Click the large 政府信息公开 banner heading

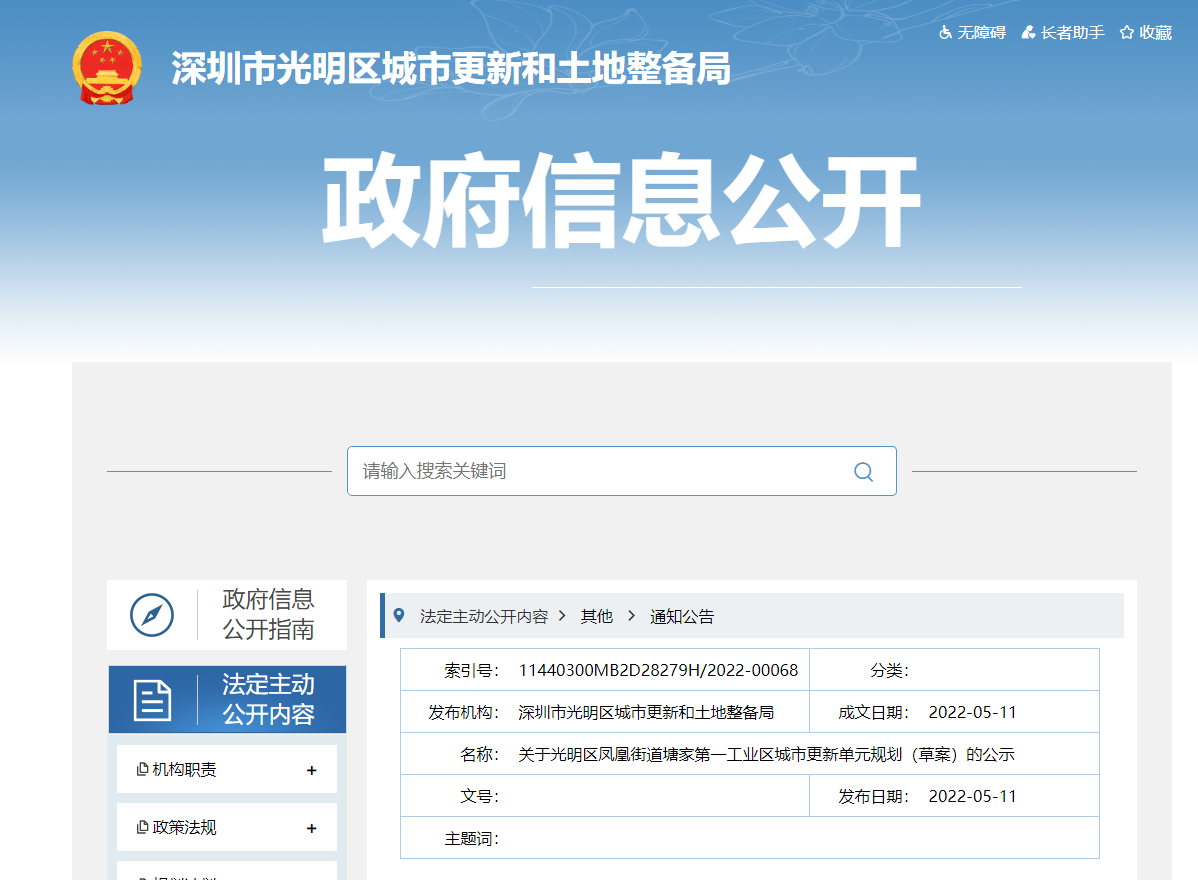click(x=620, y=200)
